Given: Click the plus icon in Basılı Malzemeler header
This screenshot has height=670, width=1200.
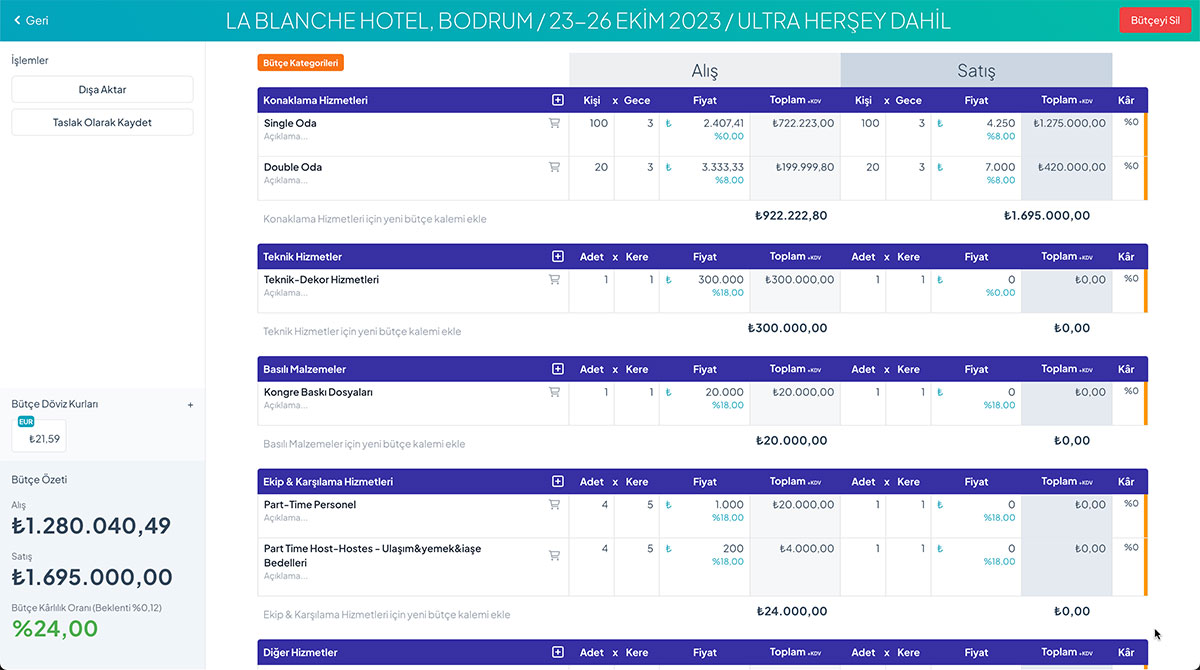Looking at the screenshot, I should click(557, 369).
